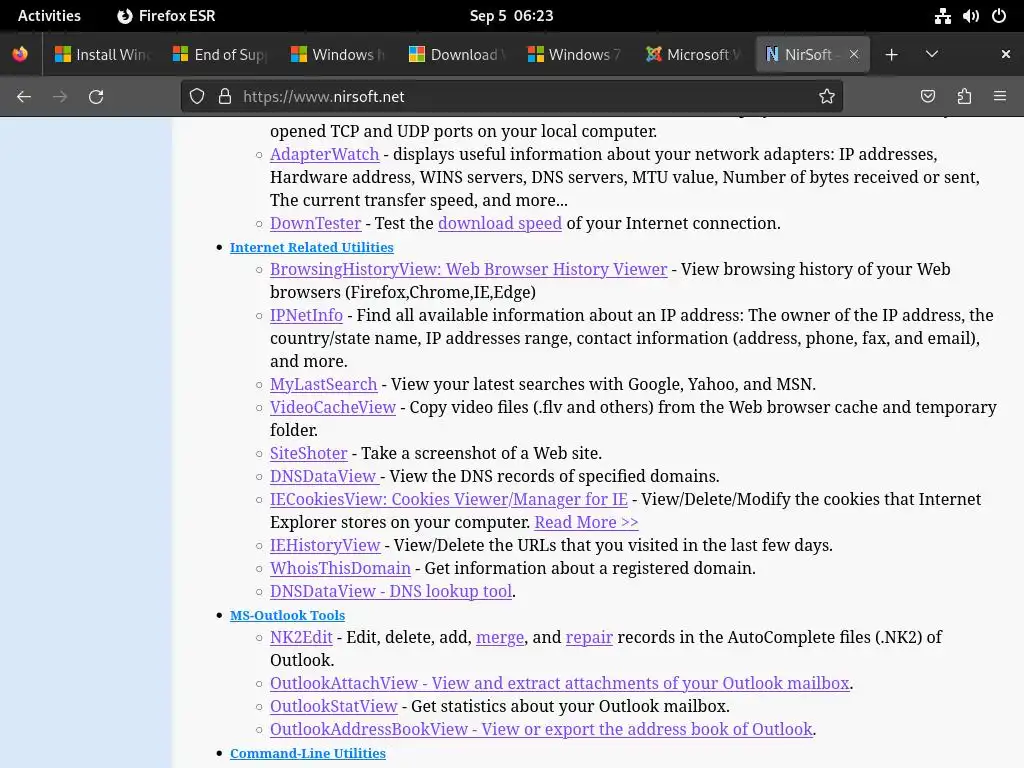The width and height of the screenshot is (1024, 768).
Task: Switch to the End of Support tab
Action: (x=220, y=54)
